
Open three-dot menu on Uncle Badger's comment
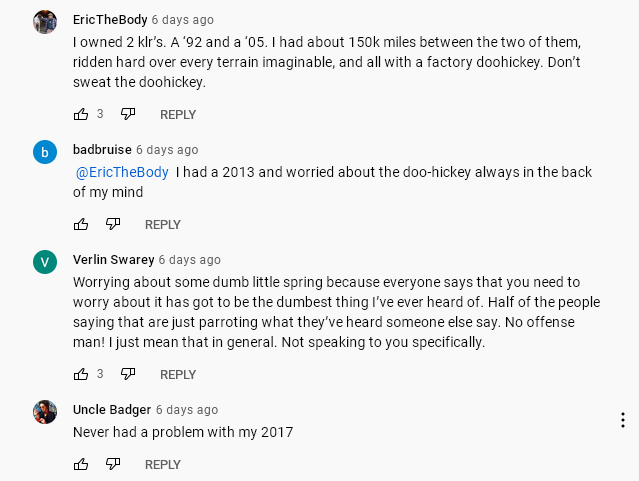[623, 420]
